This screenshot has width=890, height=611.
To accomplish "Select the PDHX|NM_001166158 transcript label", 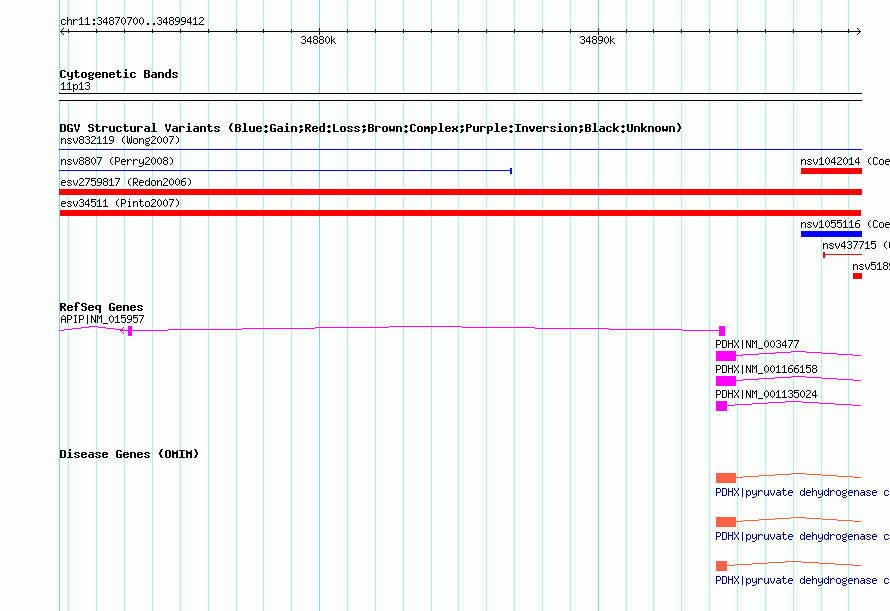I will (x=766, y=369).
